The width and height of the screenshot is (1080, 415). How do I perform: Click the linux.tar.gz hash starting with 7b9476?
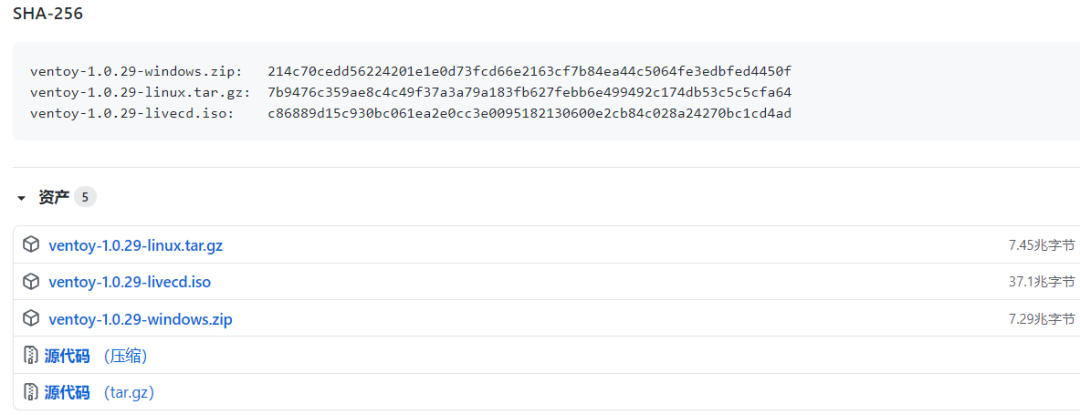point(530,92)
